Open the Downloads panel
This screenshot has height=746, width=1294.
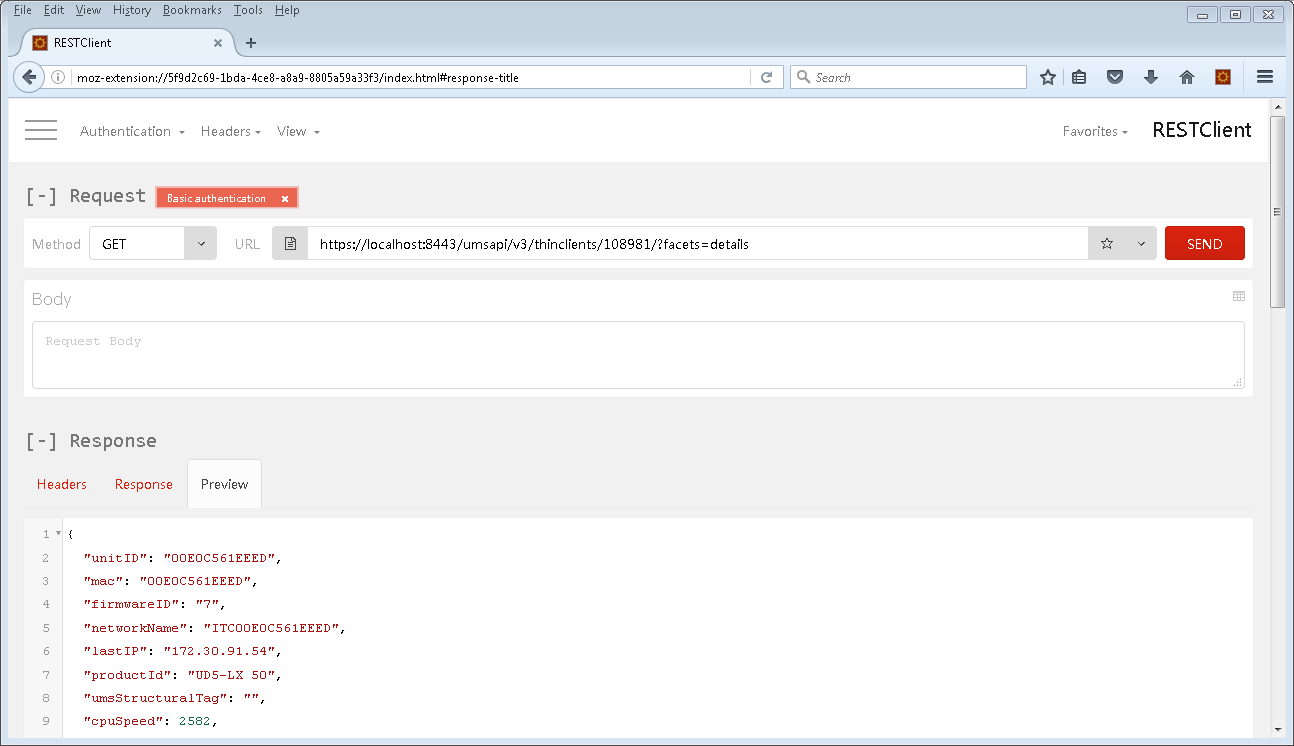click(x=1150, y=77)
